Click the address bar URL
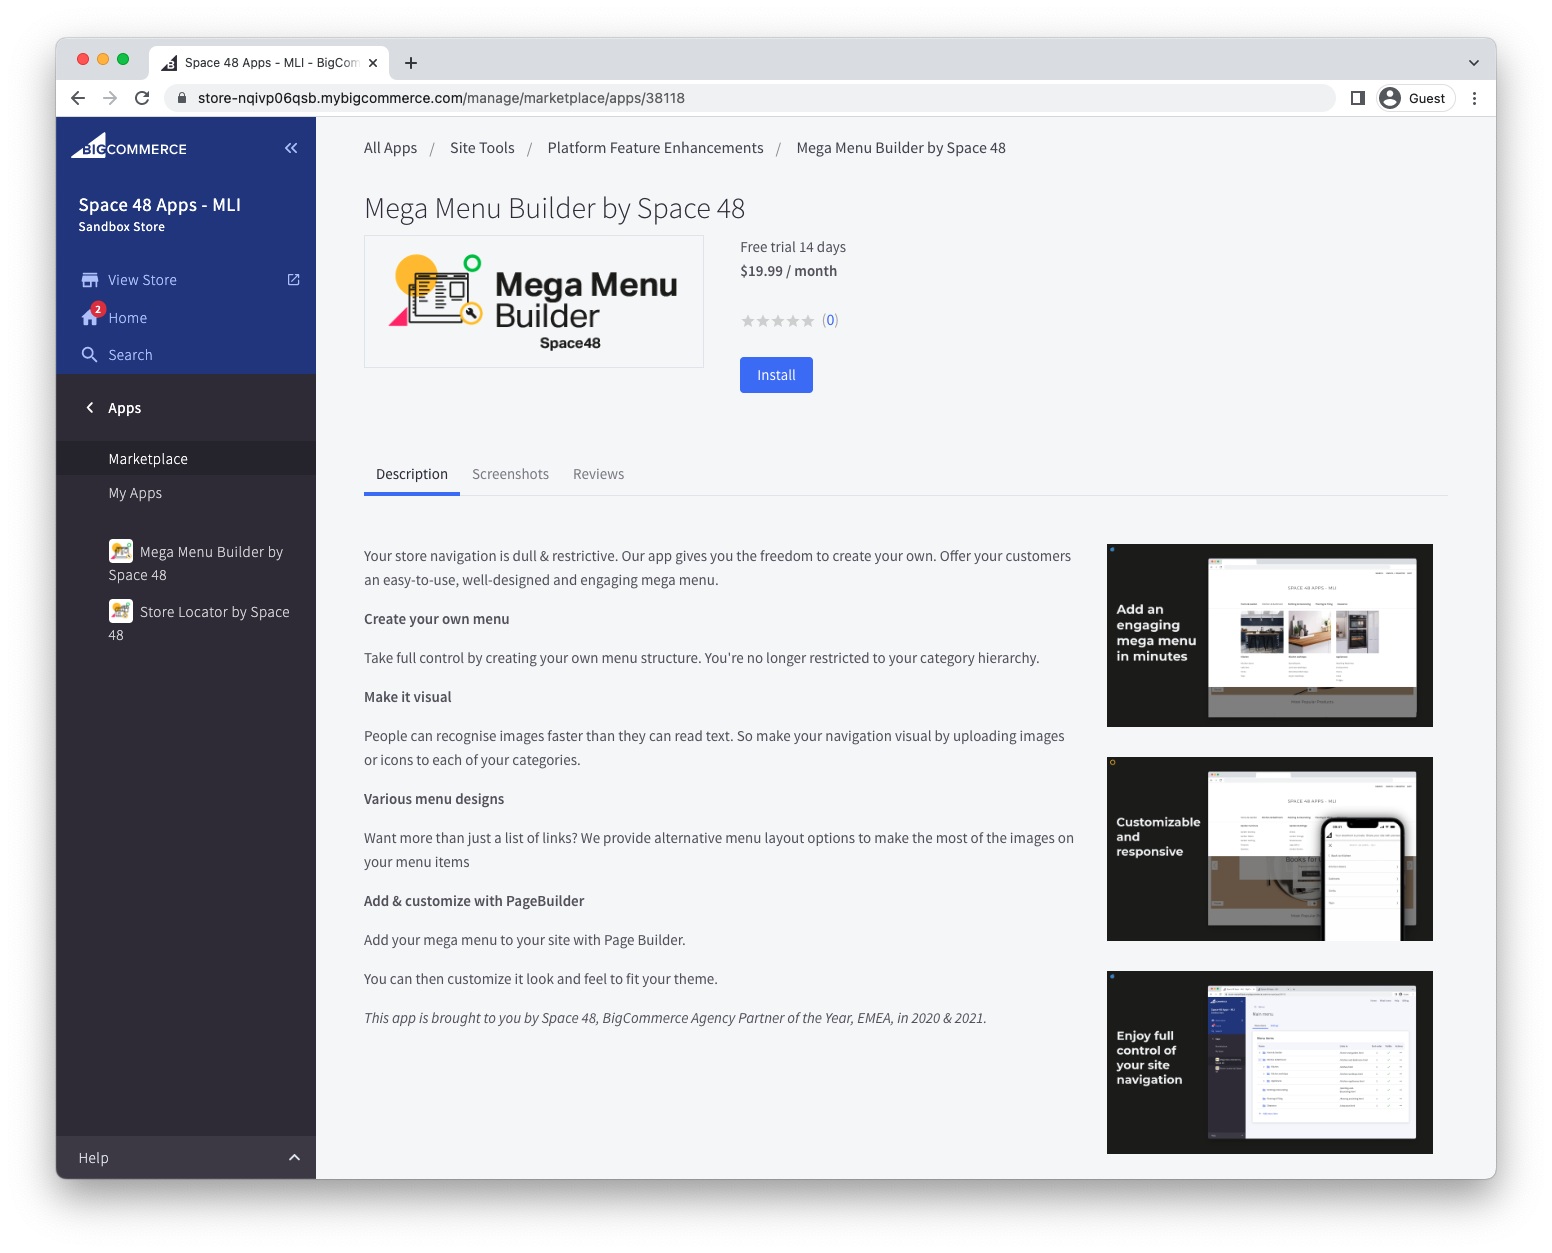Viewport: 1552px width, 1253px height. [441, 98]
